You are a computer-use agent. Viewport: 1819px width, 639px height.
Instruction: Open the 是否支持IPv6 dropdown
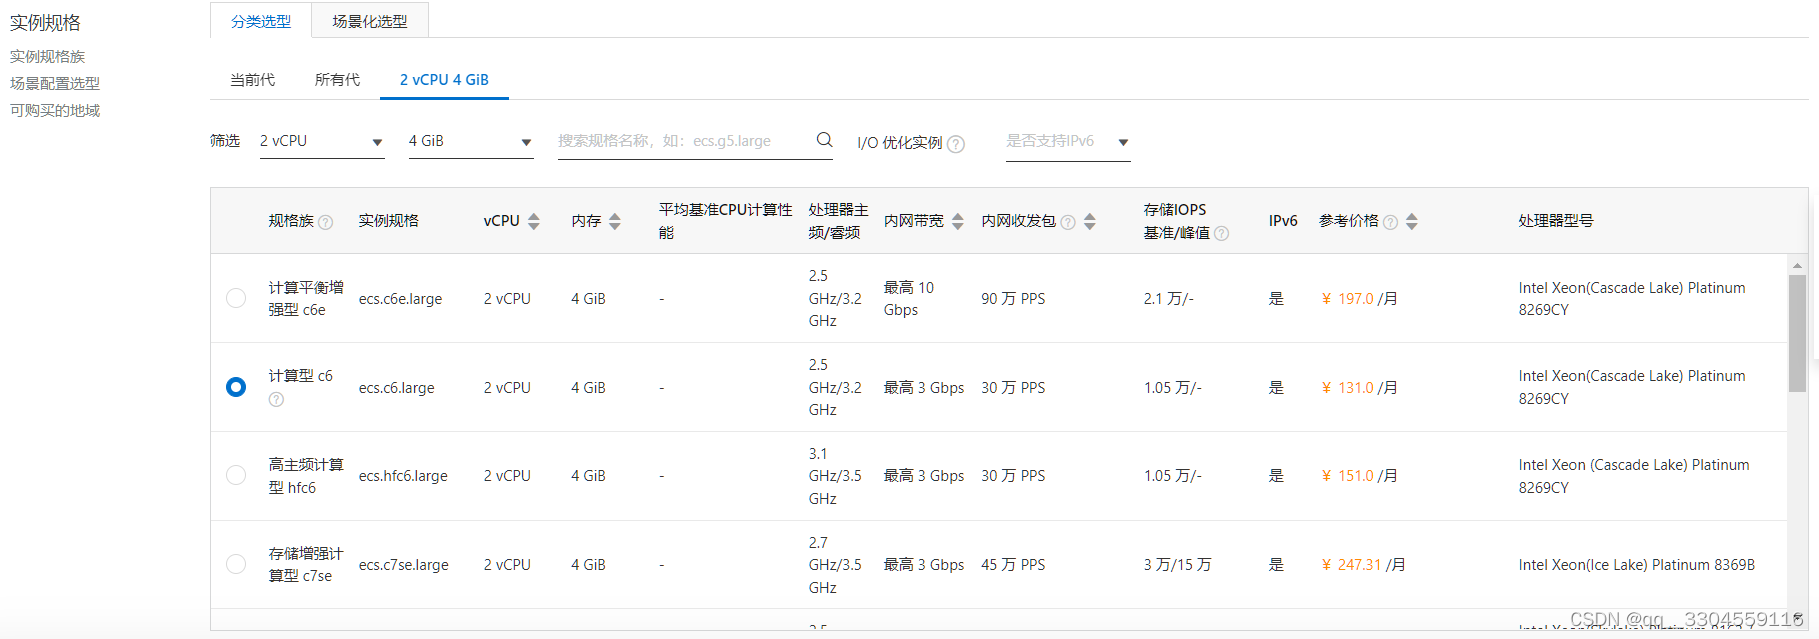[x=1068, y=141]
